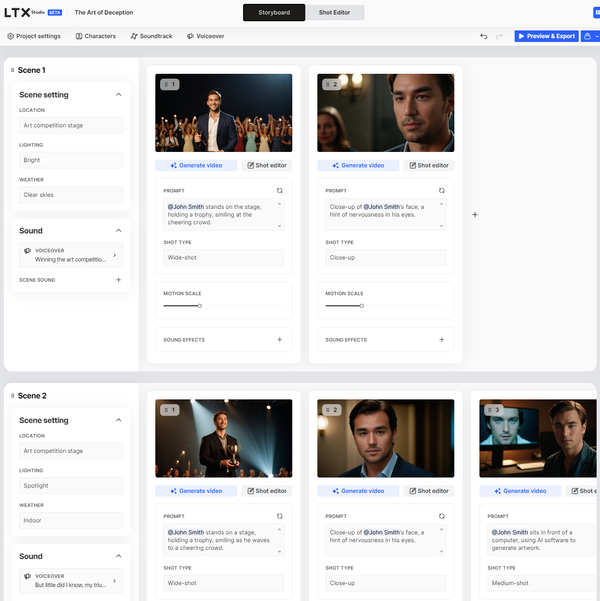The height and width of the screenshot is (601, 600).
Task: Switch to the Shot Editor tab
Action: 335,13
